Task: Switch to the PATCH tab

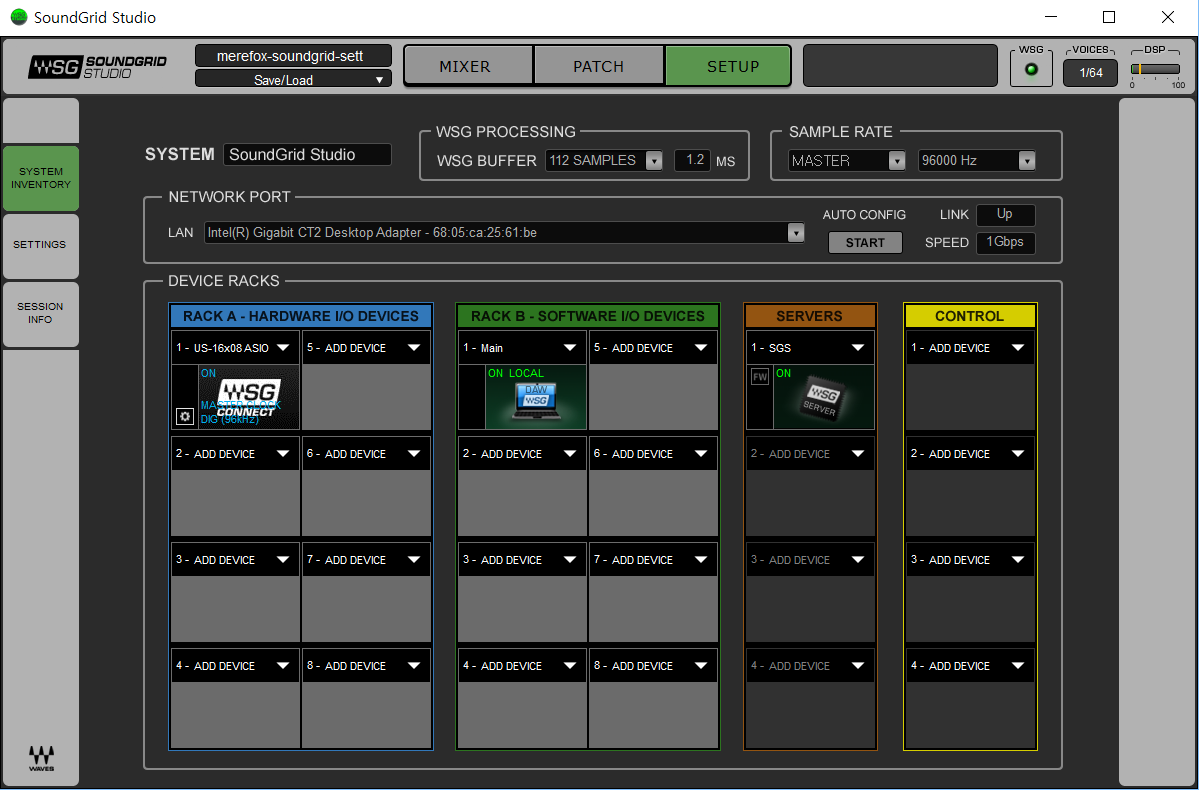Action: 598,67
